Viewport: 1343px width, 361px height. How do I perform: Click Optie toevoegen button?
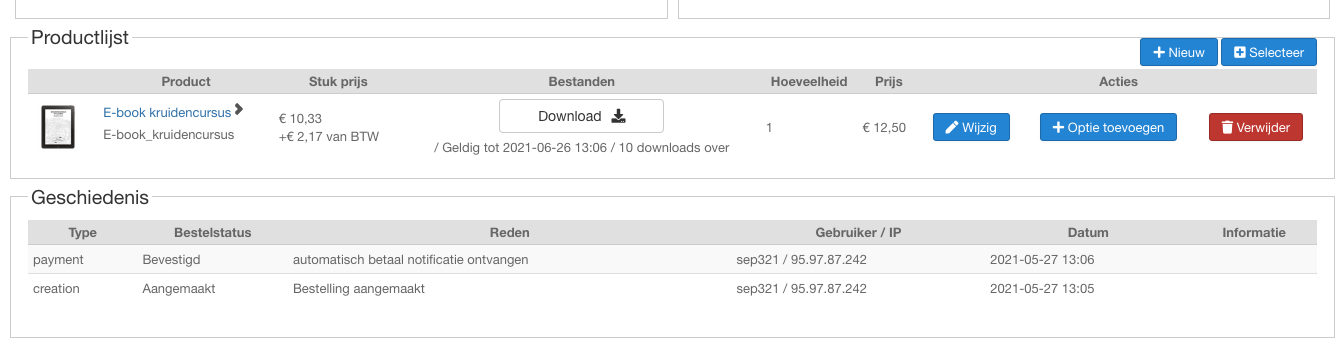coord(1108,127)
